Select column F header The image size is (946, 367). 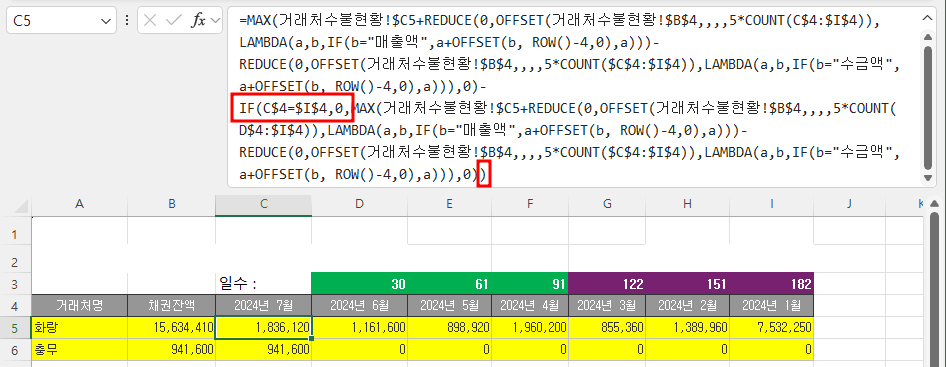point(530,205)
